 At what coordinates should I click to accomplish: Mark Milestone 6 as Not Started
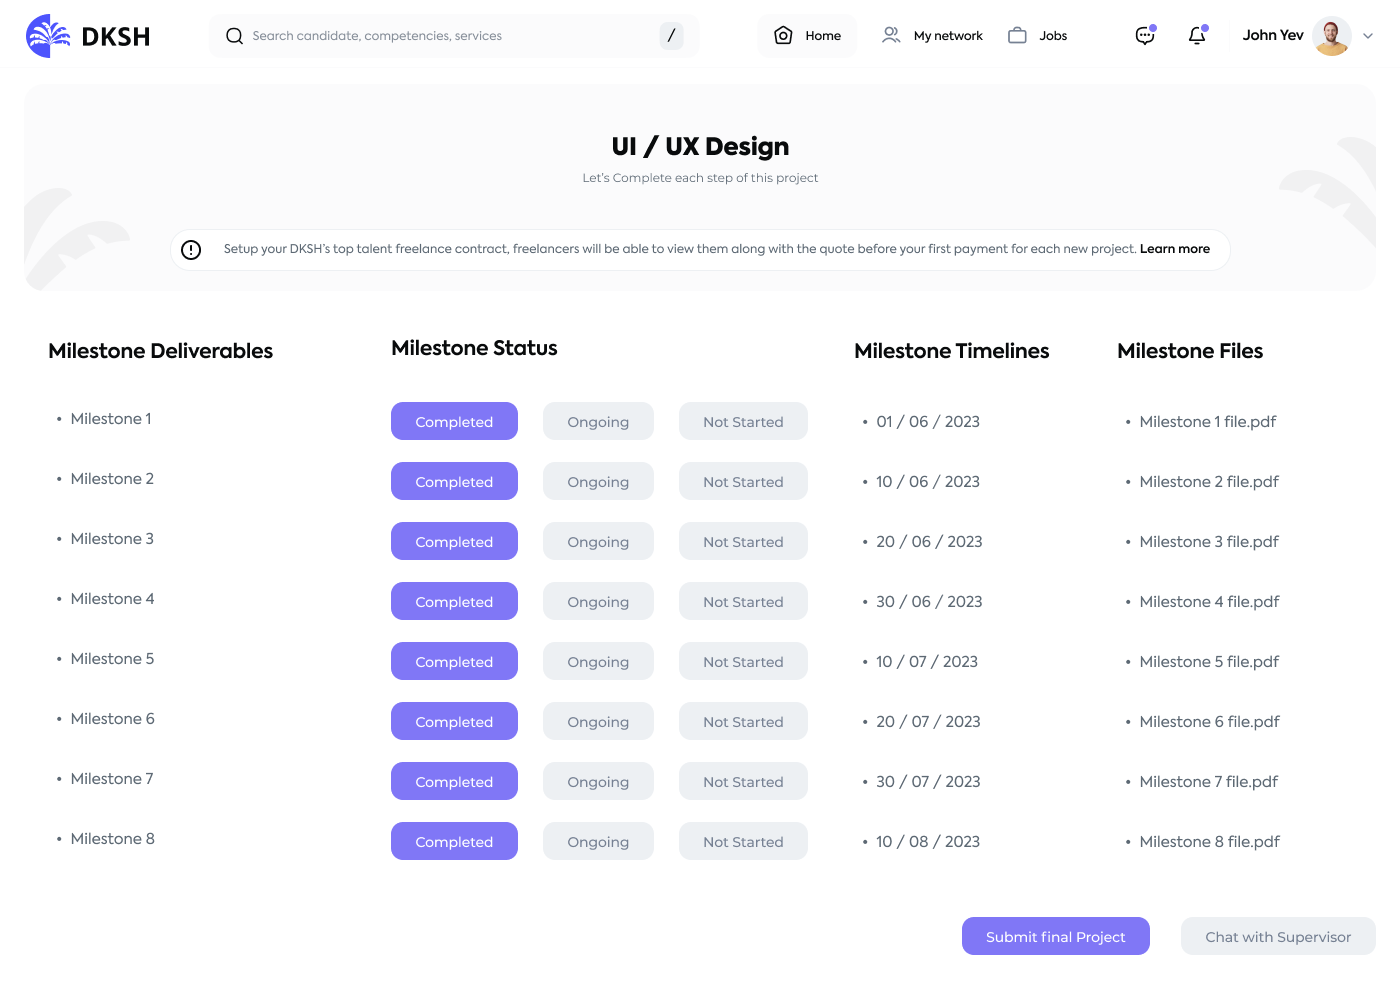point(743,721)
